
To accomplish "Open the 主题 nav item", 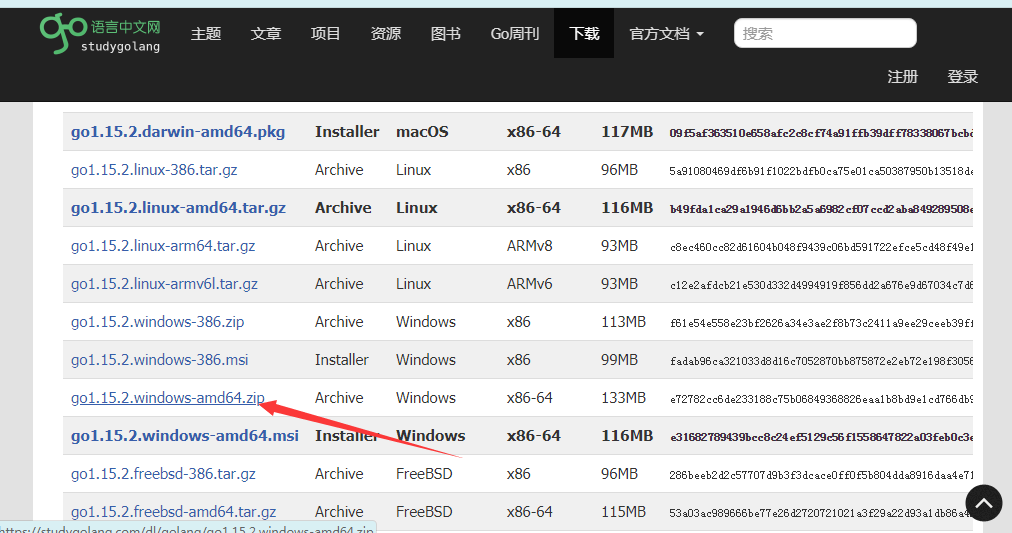I will [x=206, y=34].
